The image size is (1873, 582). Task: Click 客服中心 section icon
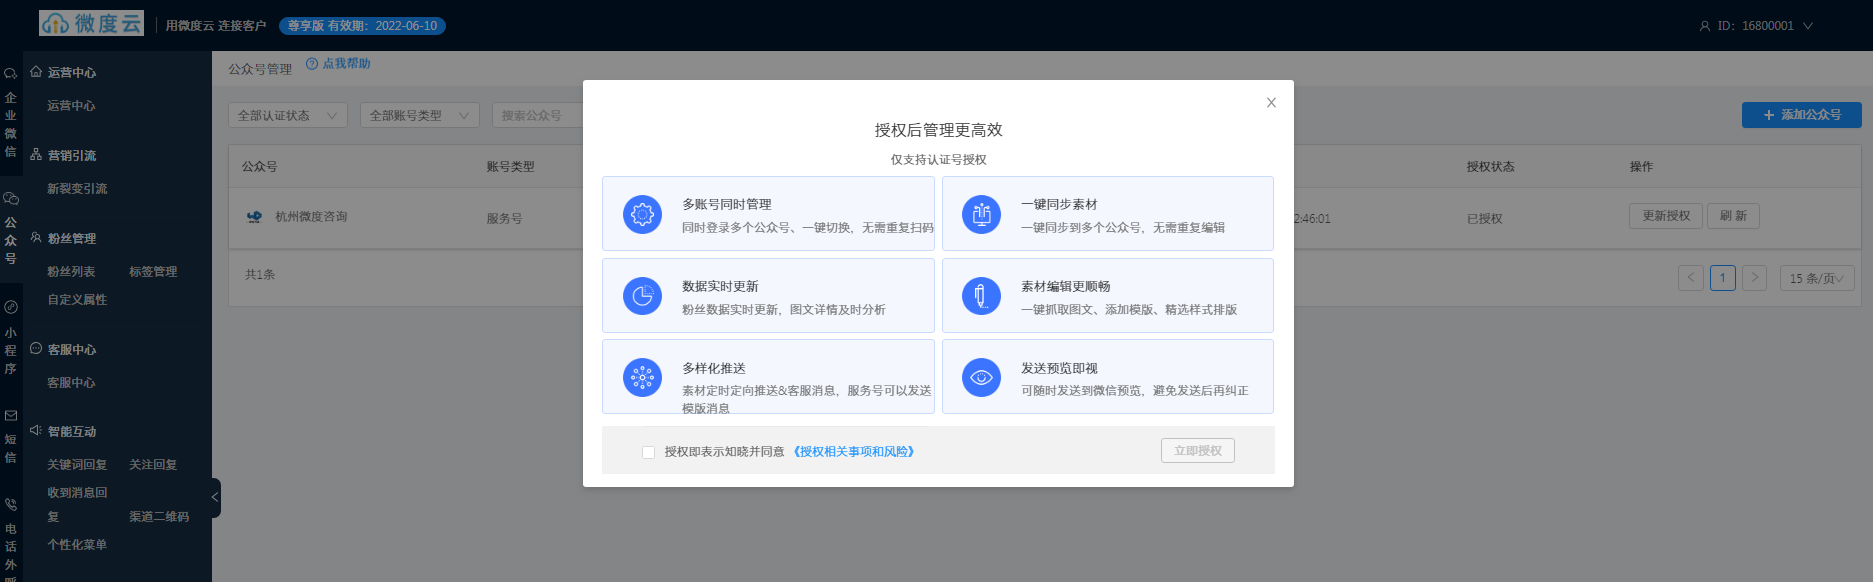36,349
